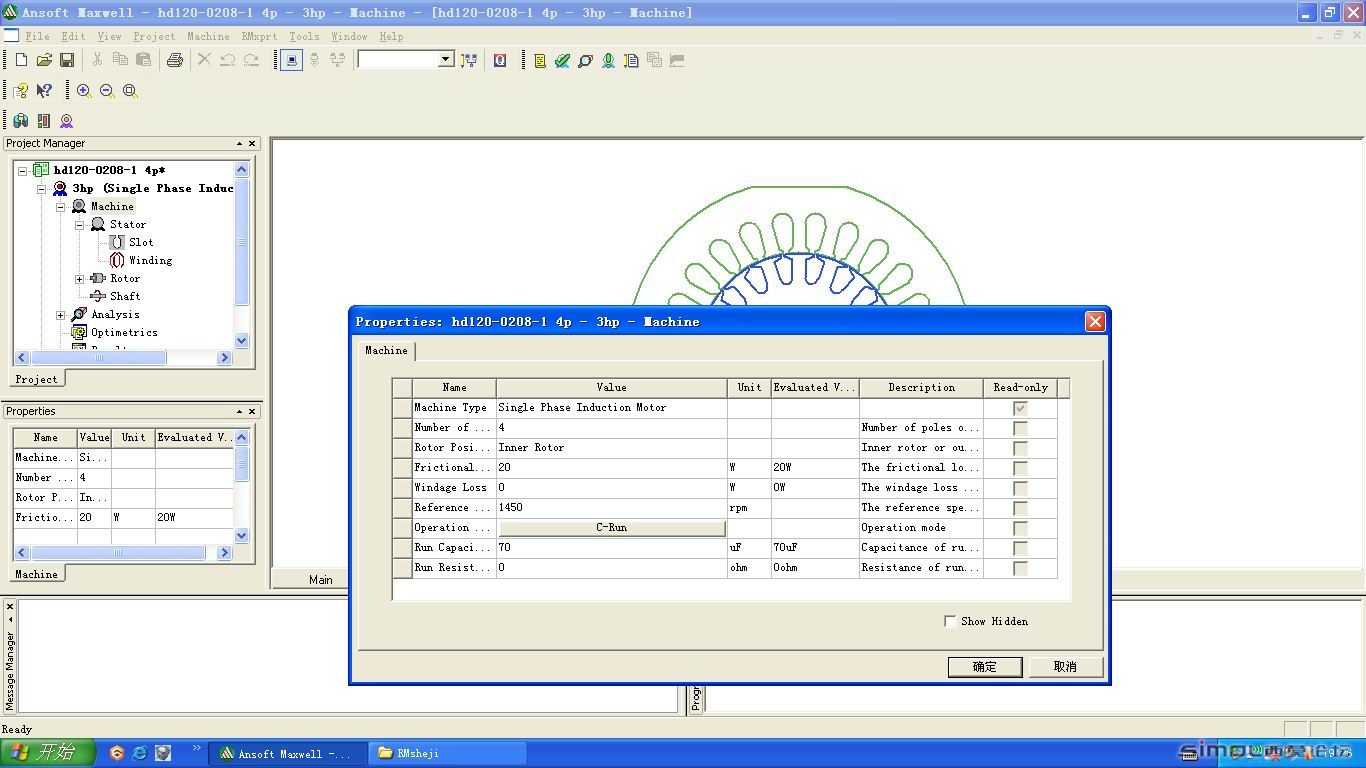Open the toolbar combo box dropdown

[x=446, y=60]
